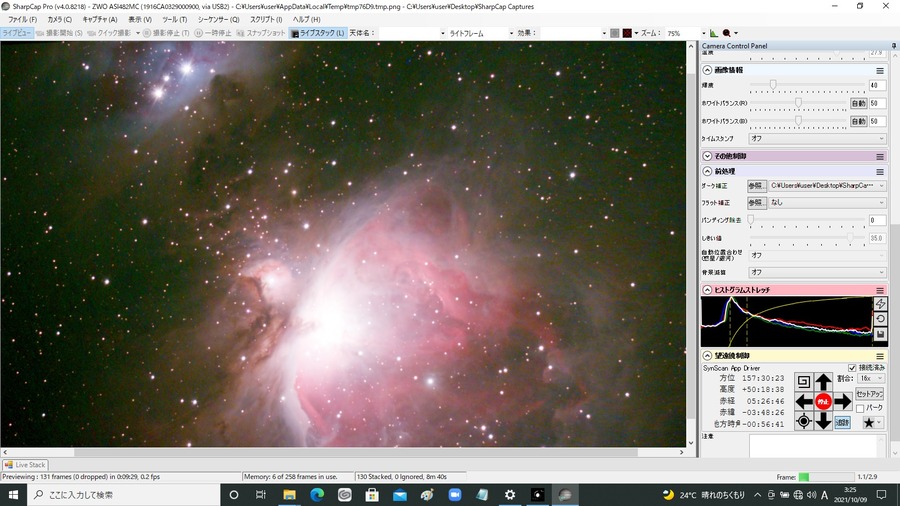The height and width of the screenshot is (506, 900).
Task: Open the 前処理 section hamburger menu
Action: pos(880,172)
